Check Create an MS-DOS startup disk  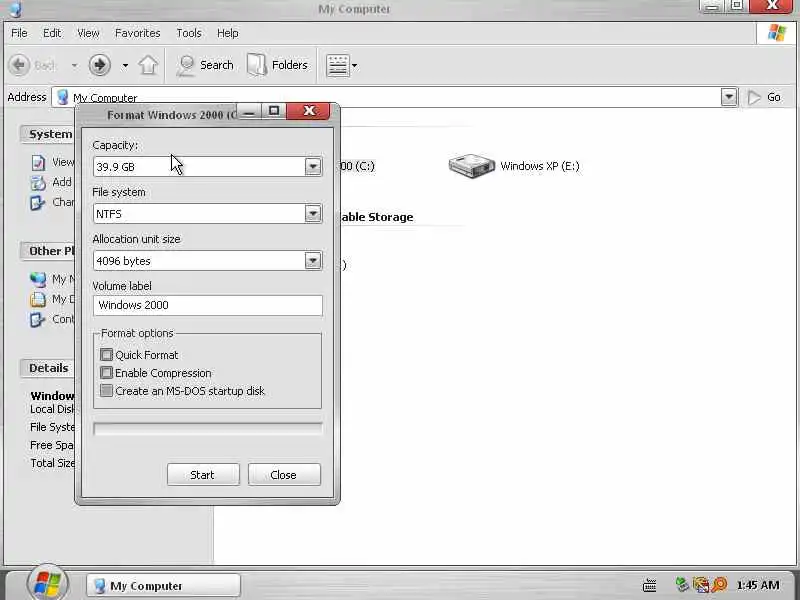(x=106, y=391)
